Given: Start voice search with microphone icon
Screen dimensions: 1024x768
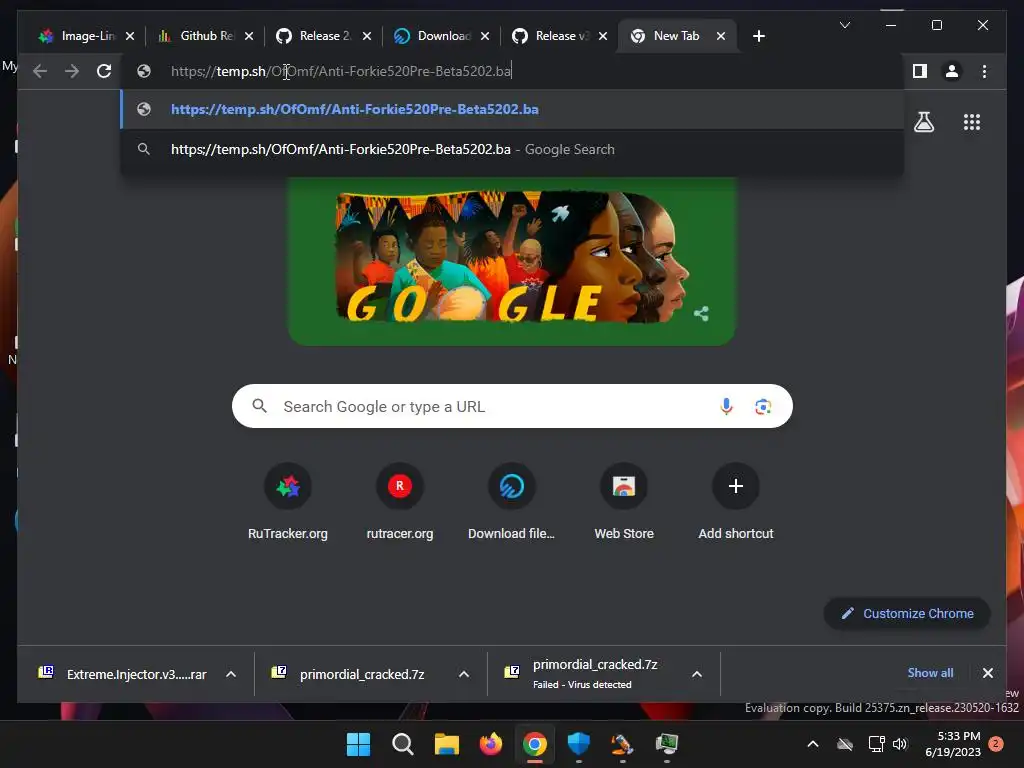Looking at the screenshot, I should (x=726, y=406).
